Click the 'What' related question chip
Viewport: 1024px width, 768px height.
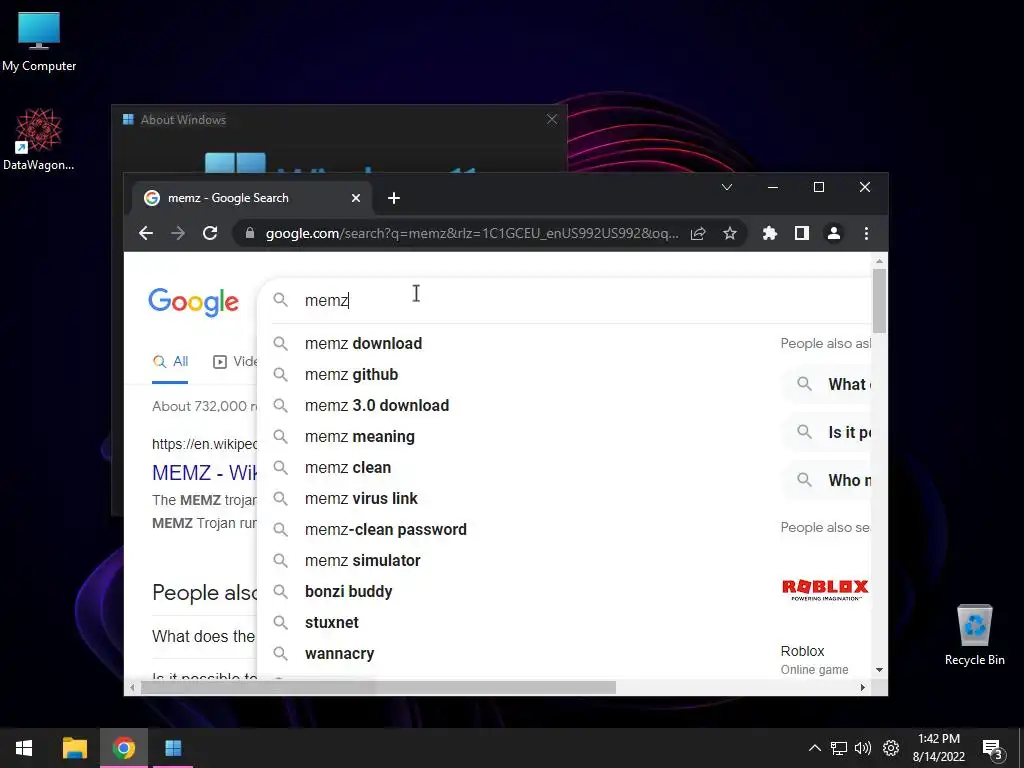(x=827, y=385)
